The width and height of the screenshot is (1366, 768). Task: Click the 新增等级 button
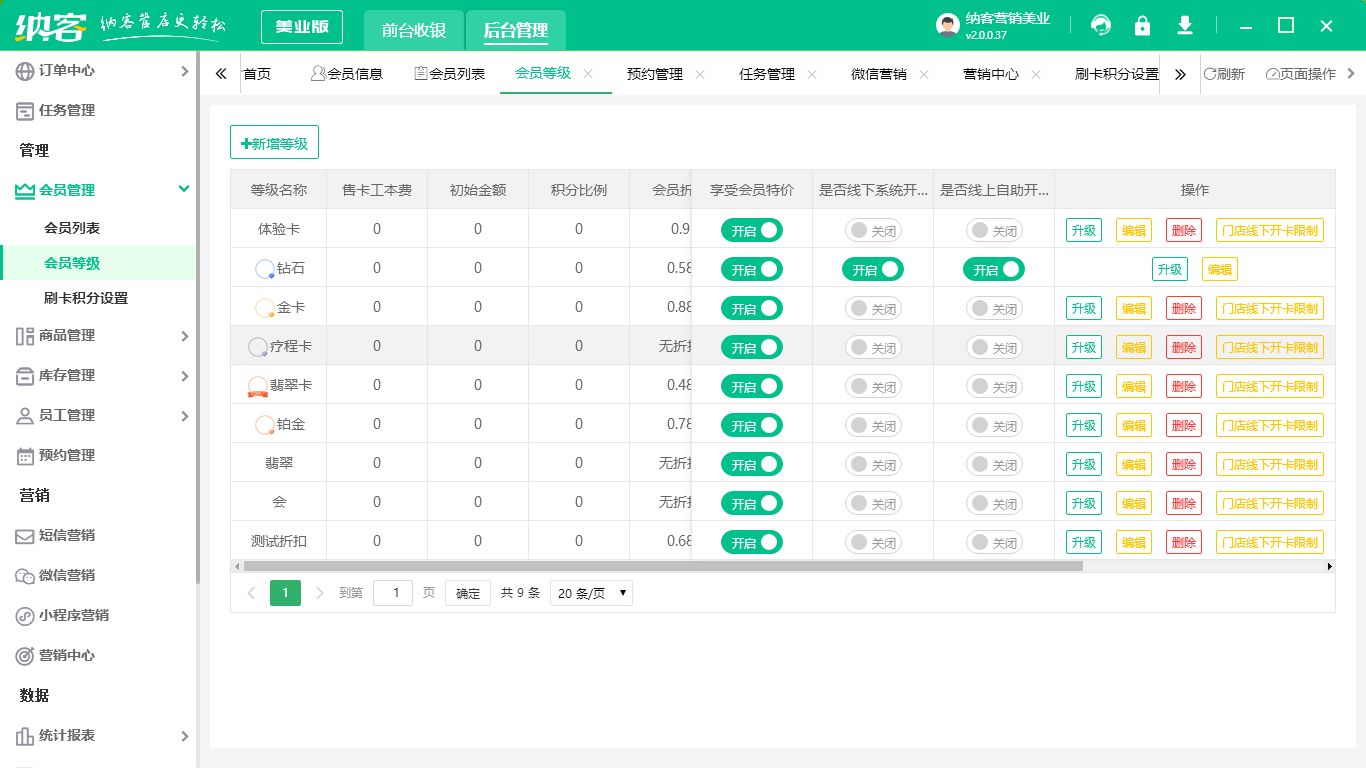click(x=274, y=142)
